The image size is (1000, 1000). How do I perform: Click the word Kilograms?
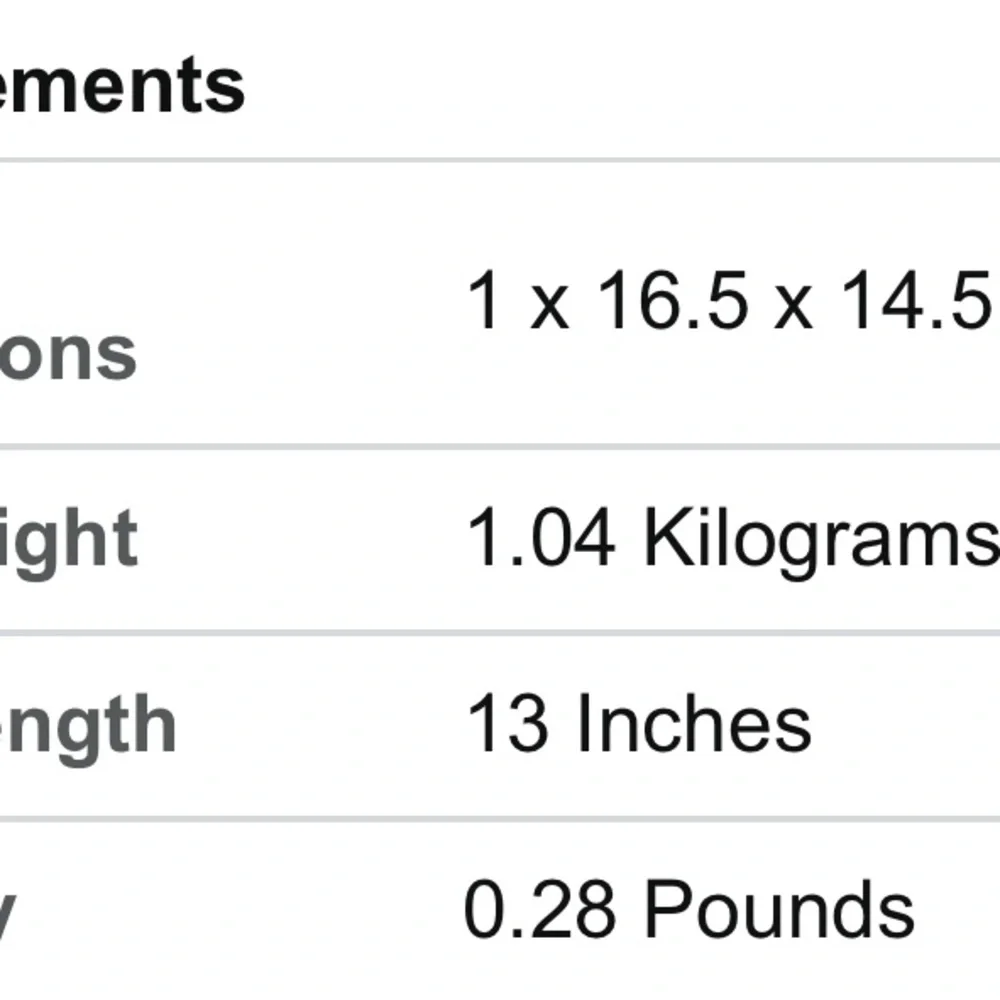tap(820, 538)
